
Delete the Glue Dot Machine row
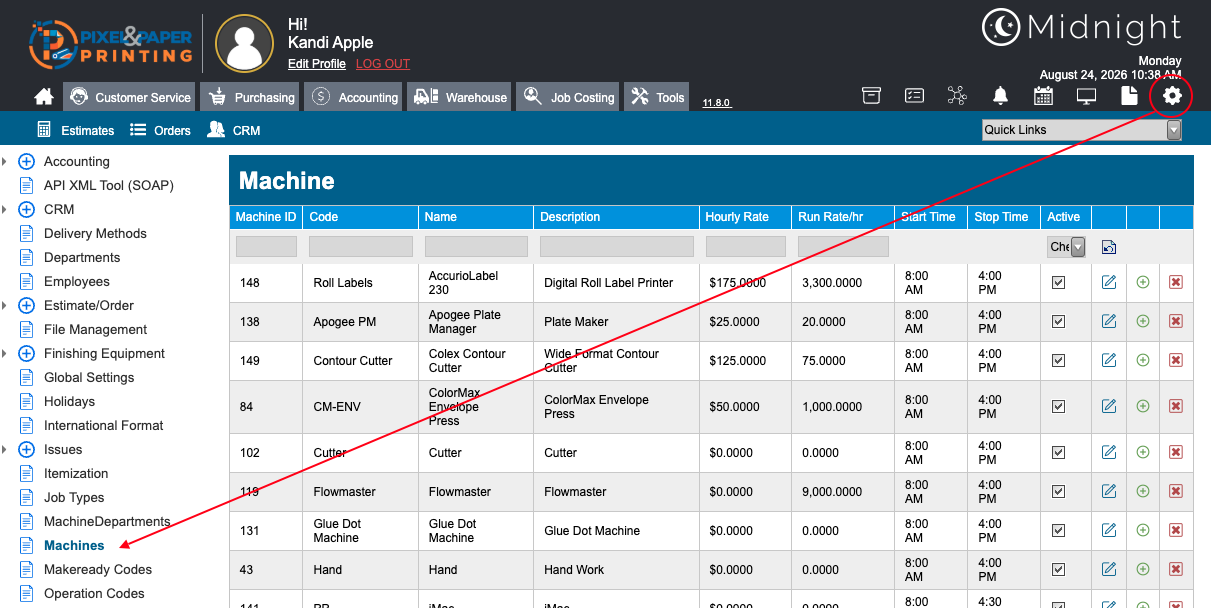tap(1176, 531)
